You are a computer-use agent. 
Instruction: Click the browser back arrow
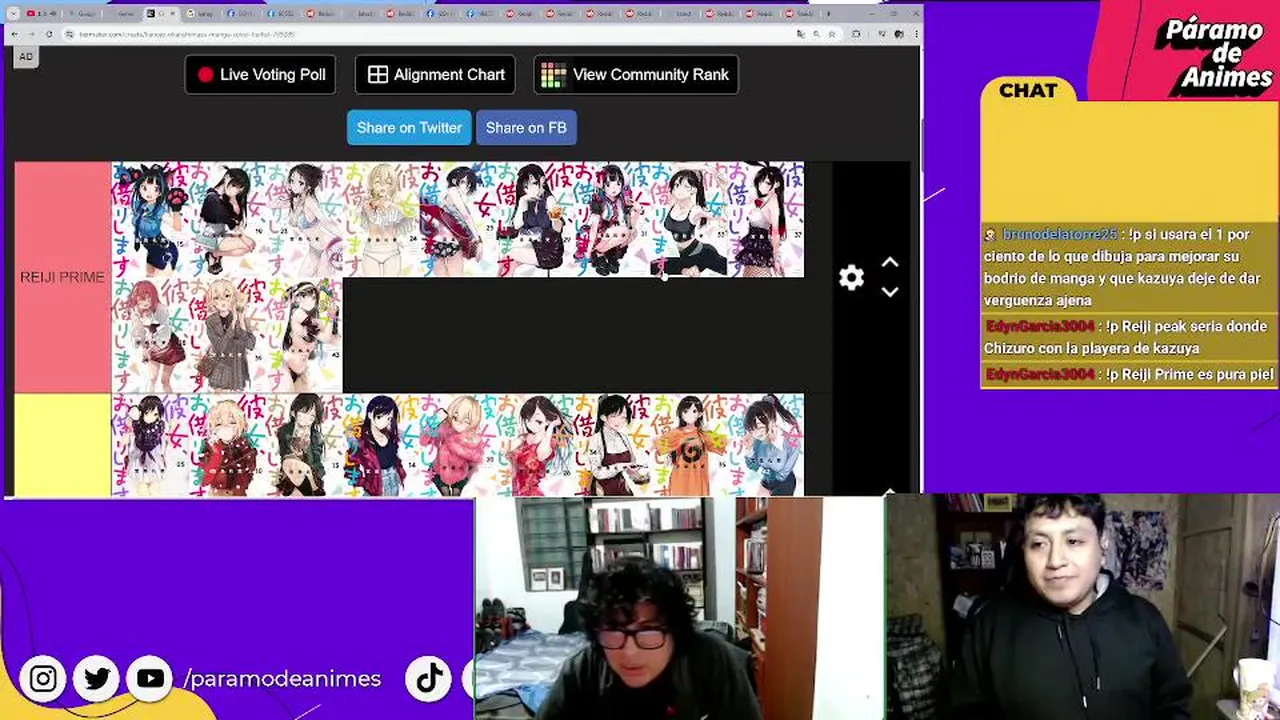point(15,34)
